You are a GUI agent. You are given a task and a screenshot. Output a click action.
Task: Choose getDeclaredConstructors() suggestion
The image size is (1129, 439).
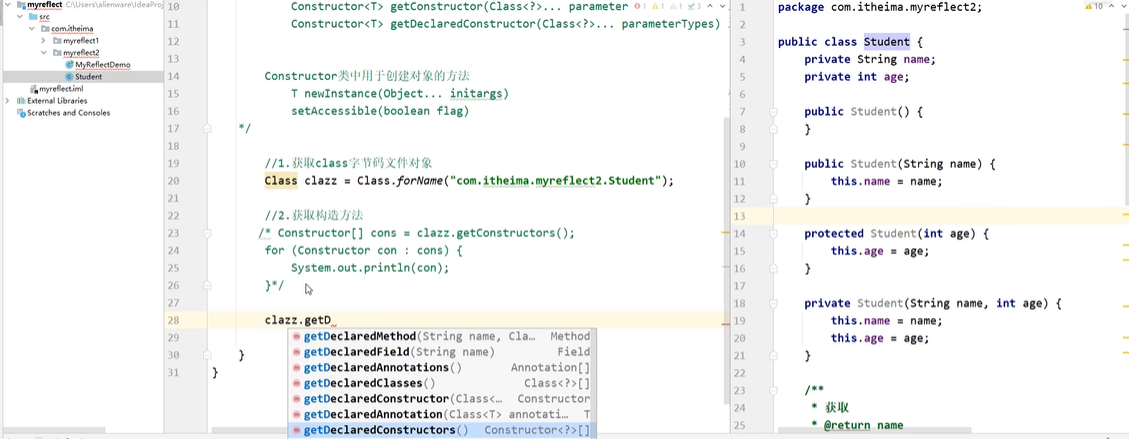441,430
